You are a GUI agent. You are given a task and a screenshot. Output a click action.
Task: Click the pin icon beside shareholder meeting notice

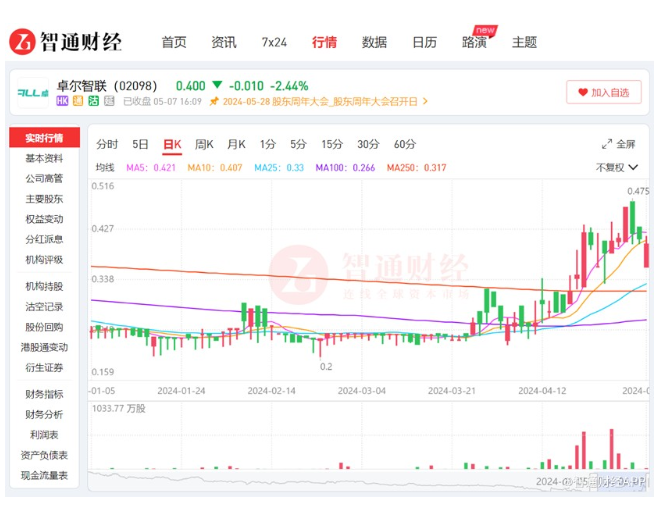214,101
